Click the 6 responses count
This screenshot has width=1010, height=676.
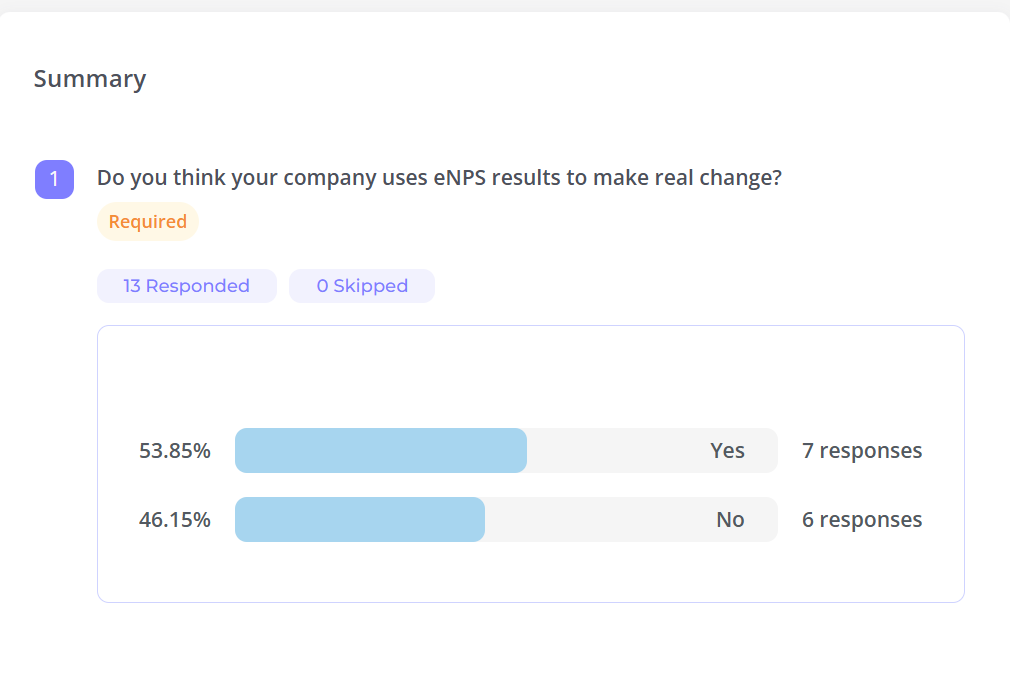coord(862,520)
